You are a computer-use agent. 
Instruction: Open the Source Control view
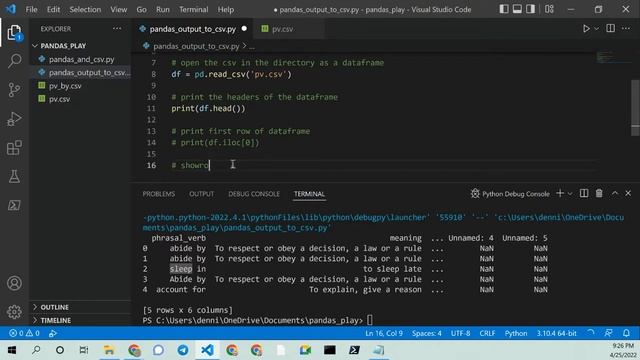[14, 90]
